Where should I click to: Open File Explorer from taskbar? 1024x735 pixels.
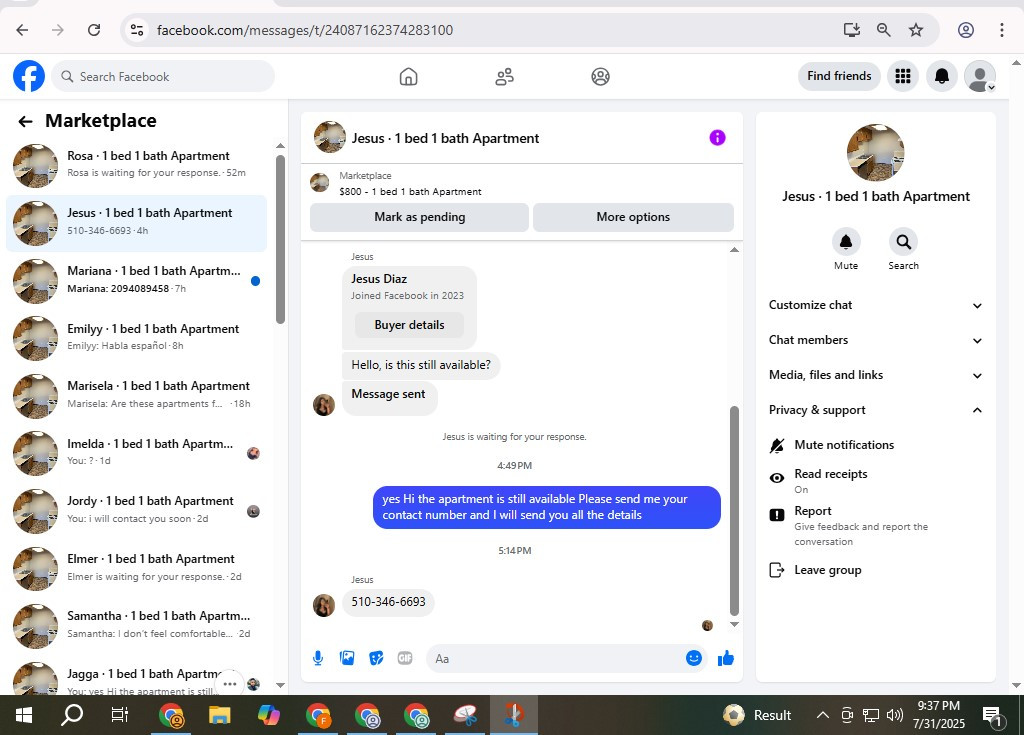tap(219, 715)
